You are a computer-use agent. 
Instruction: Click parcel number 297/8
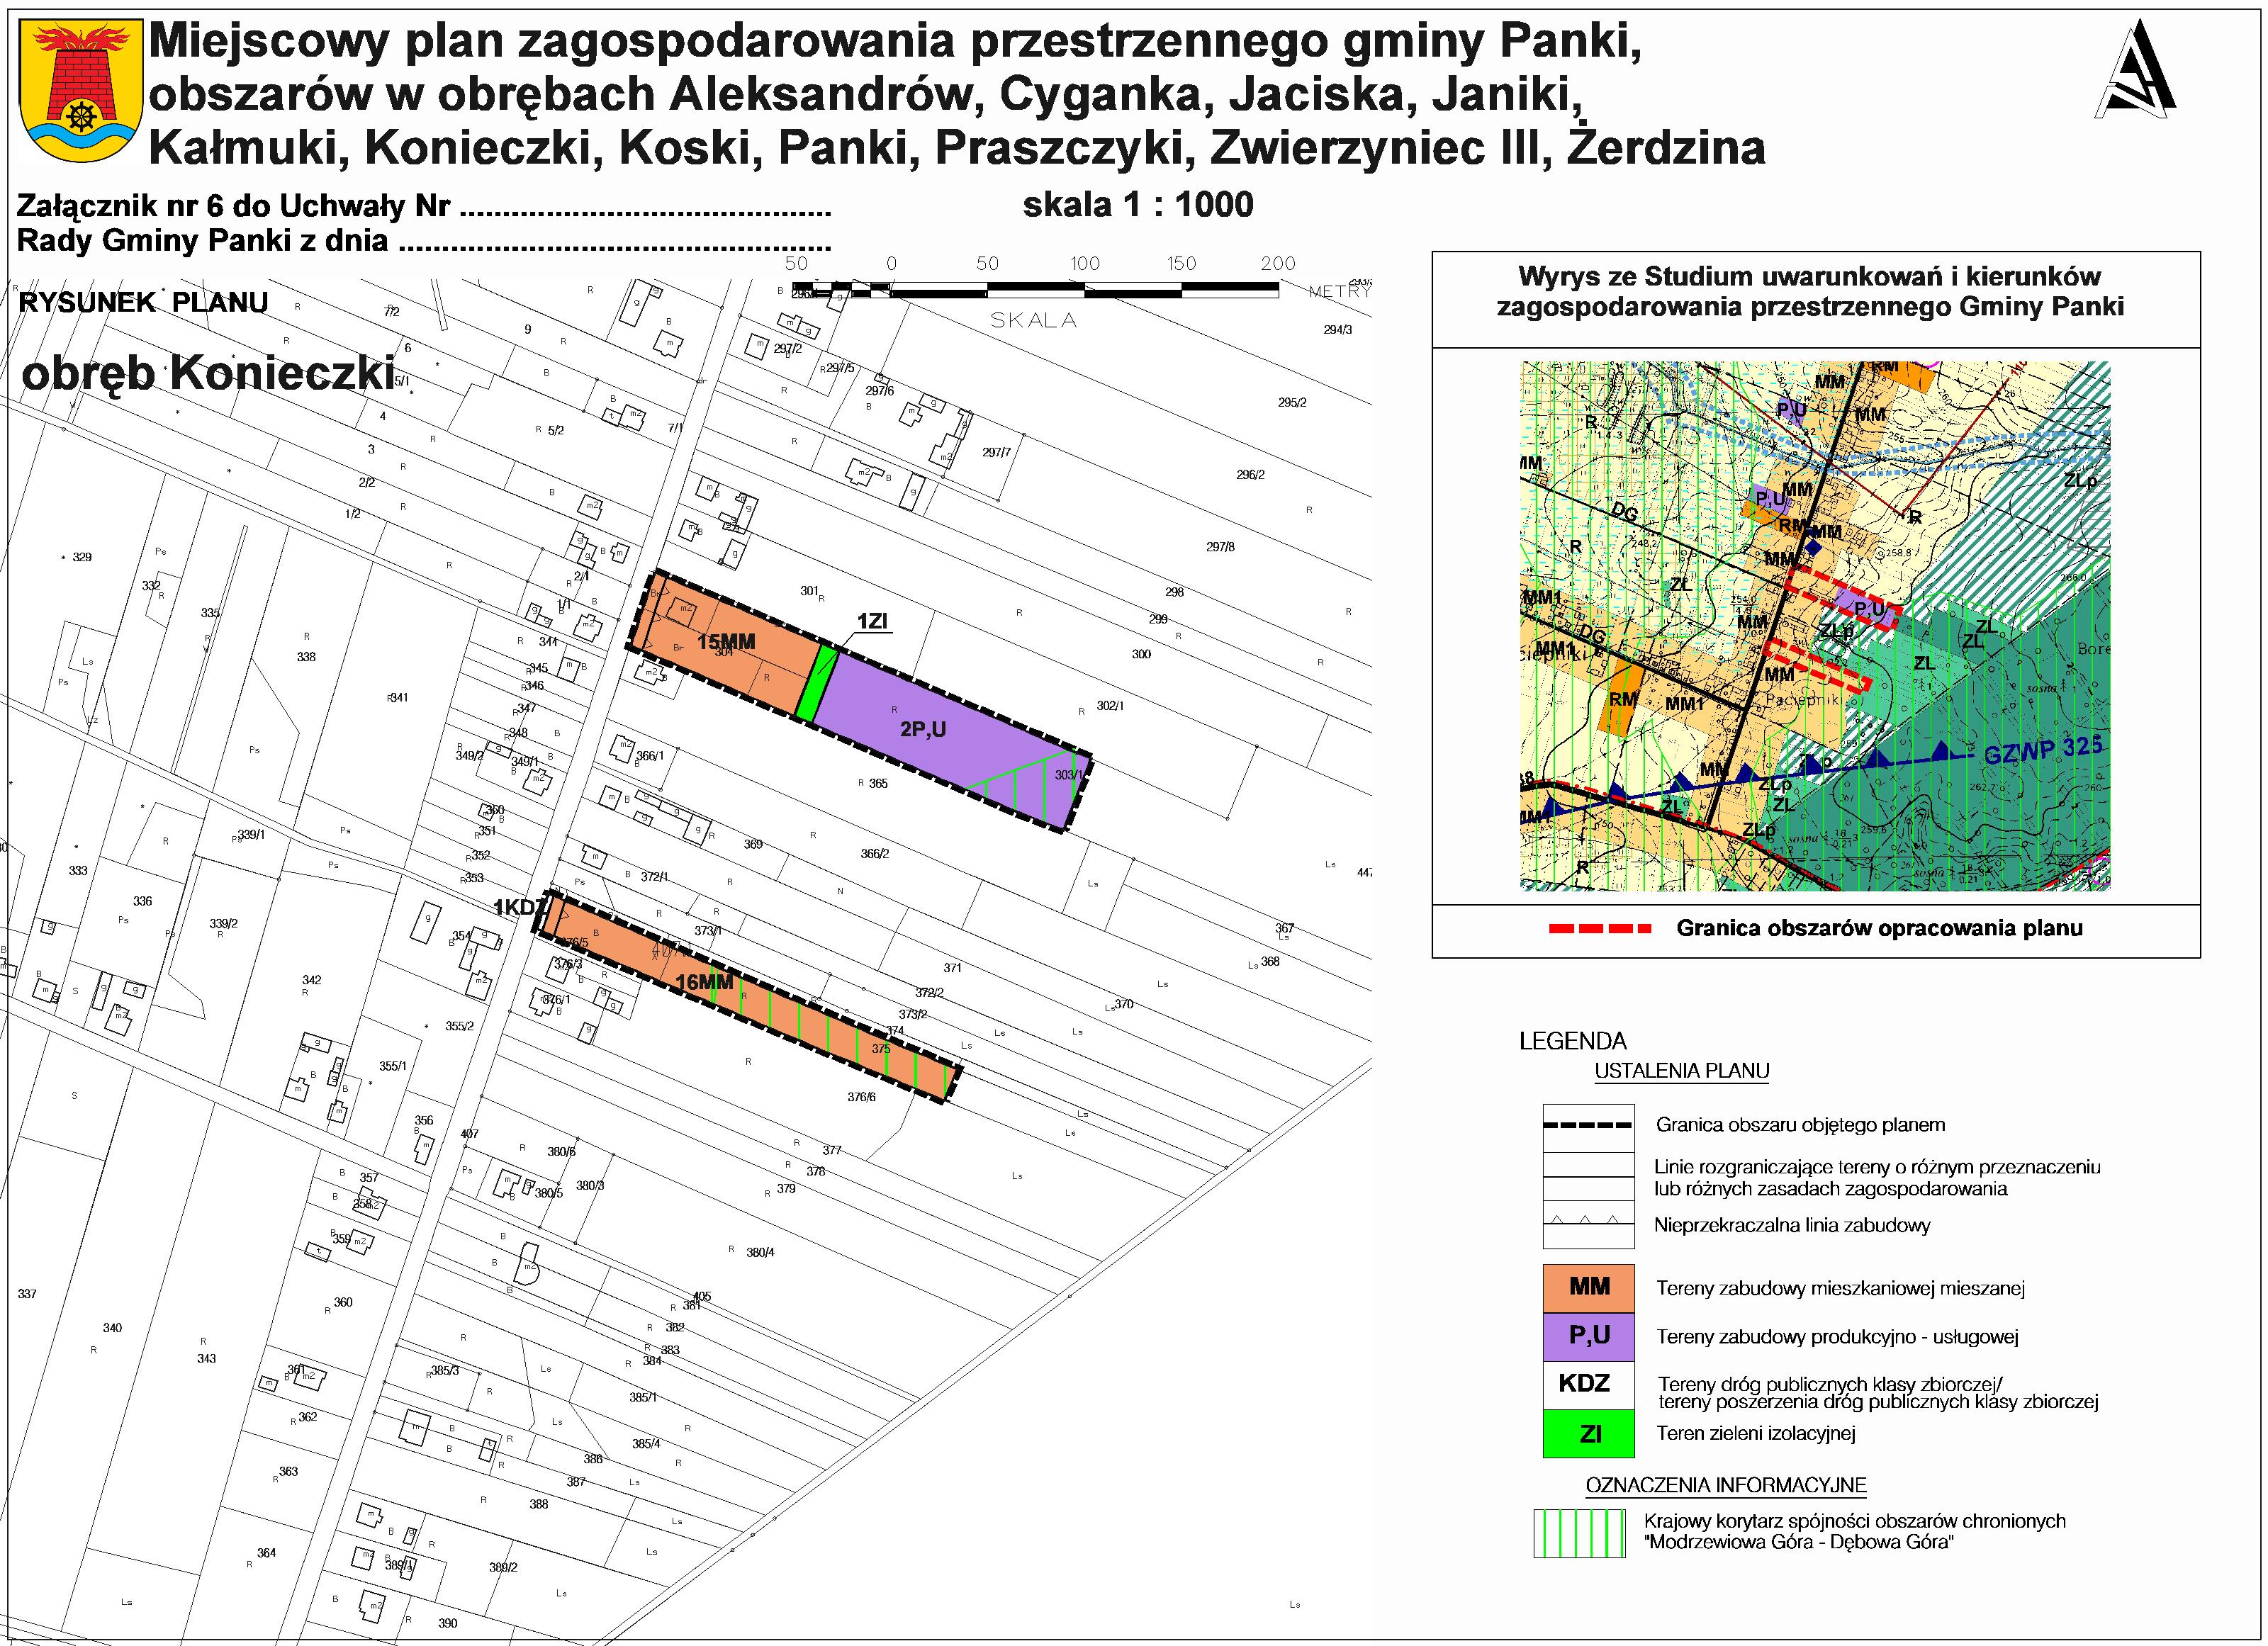[x=1220, y=547]
